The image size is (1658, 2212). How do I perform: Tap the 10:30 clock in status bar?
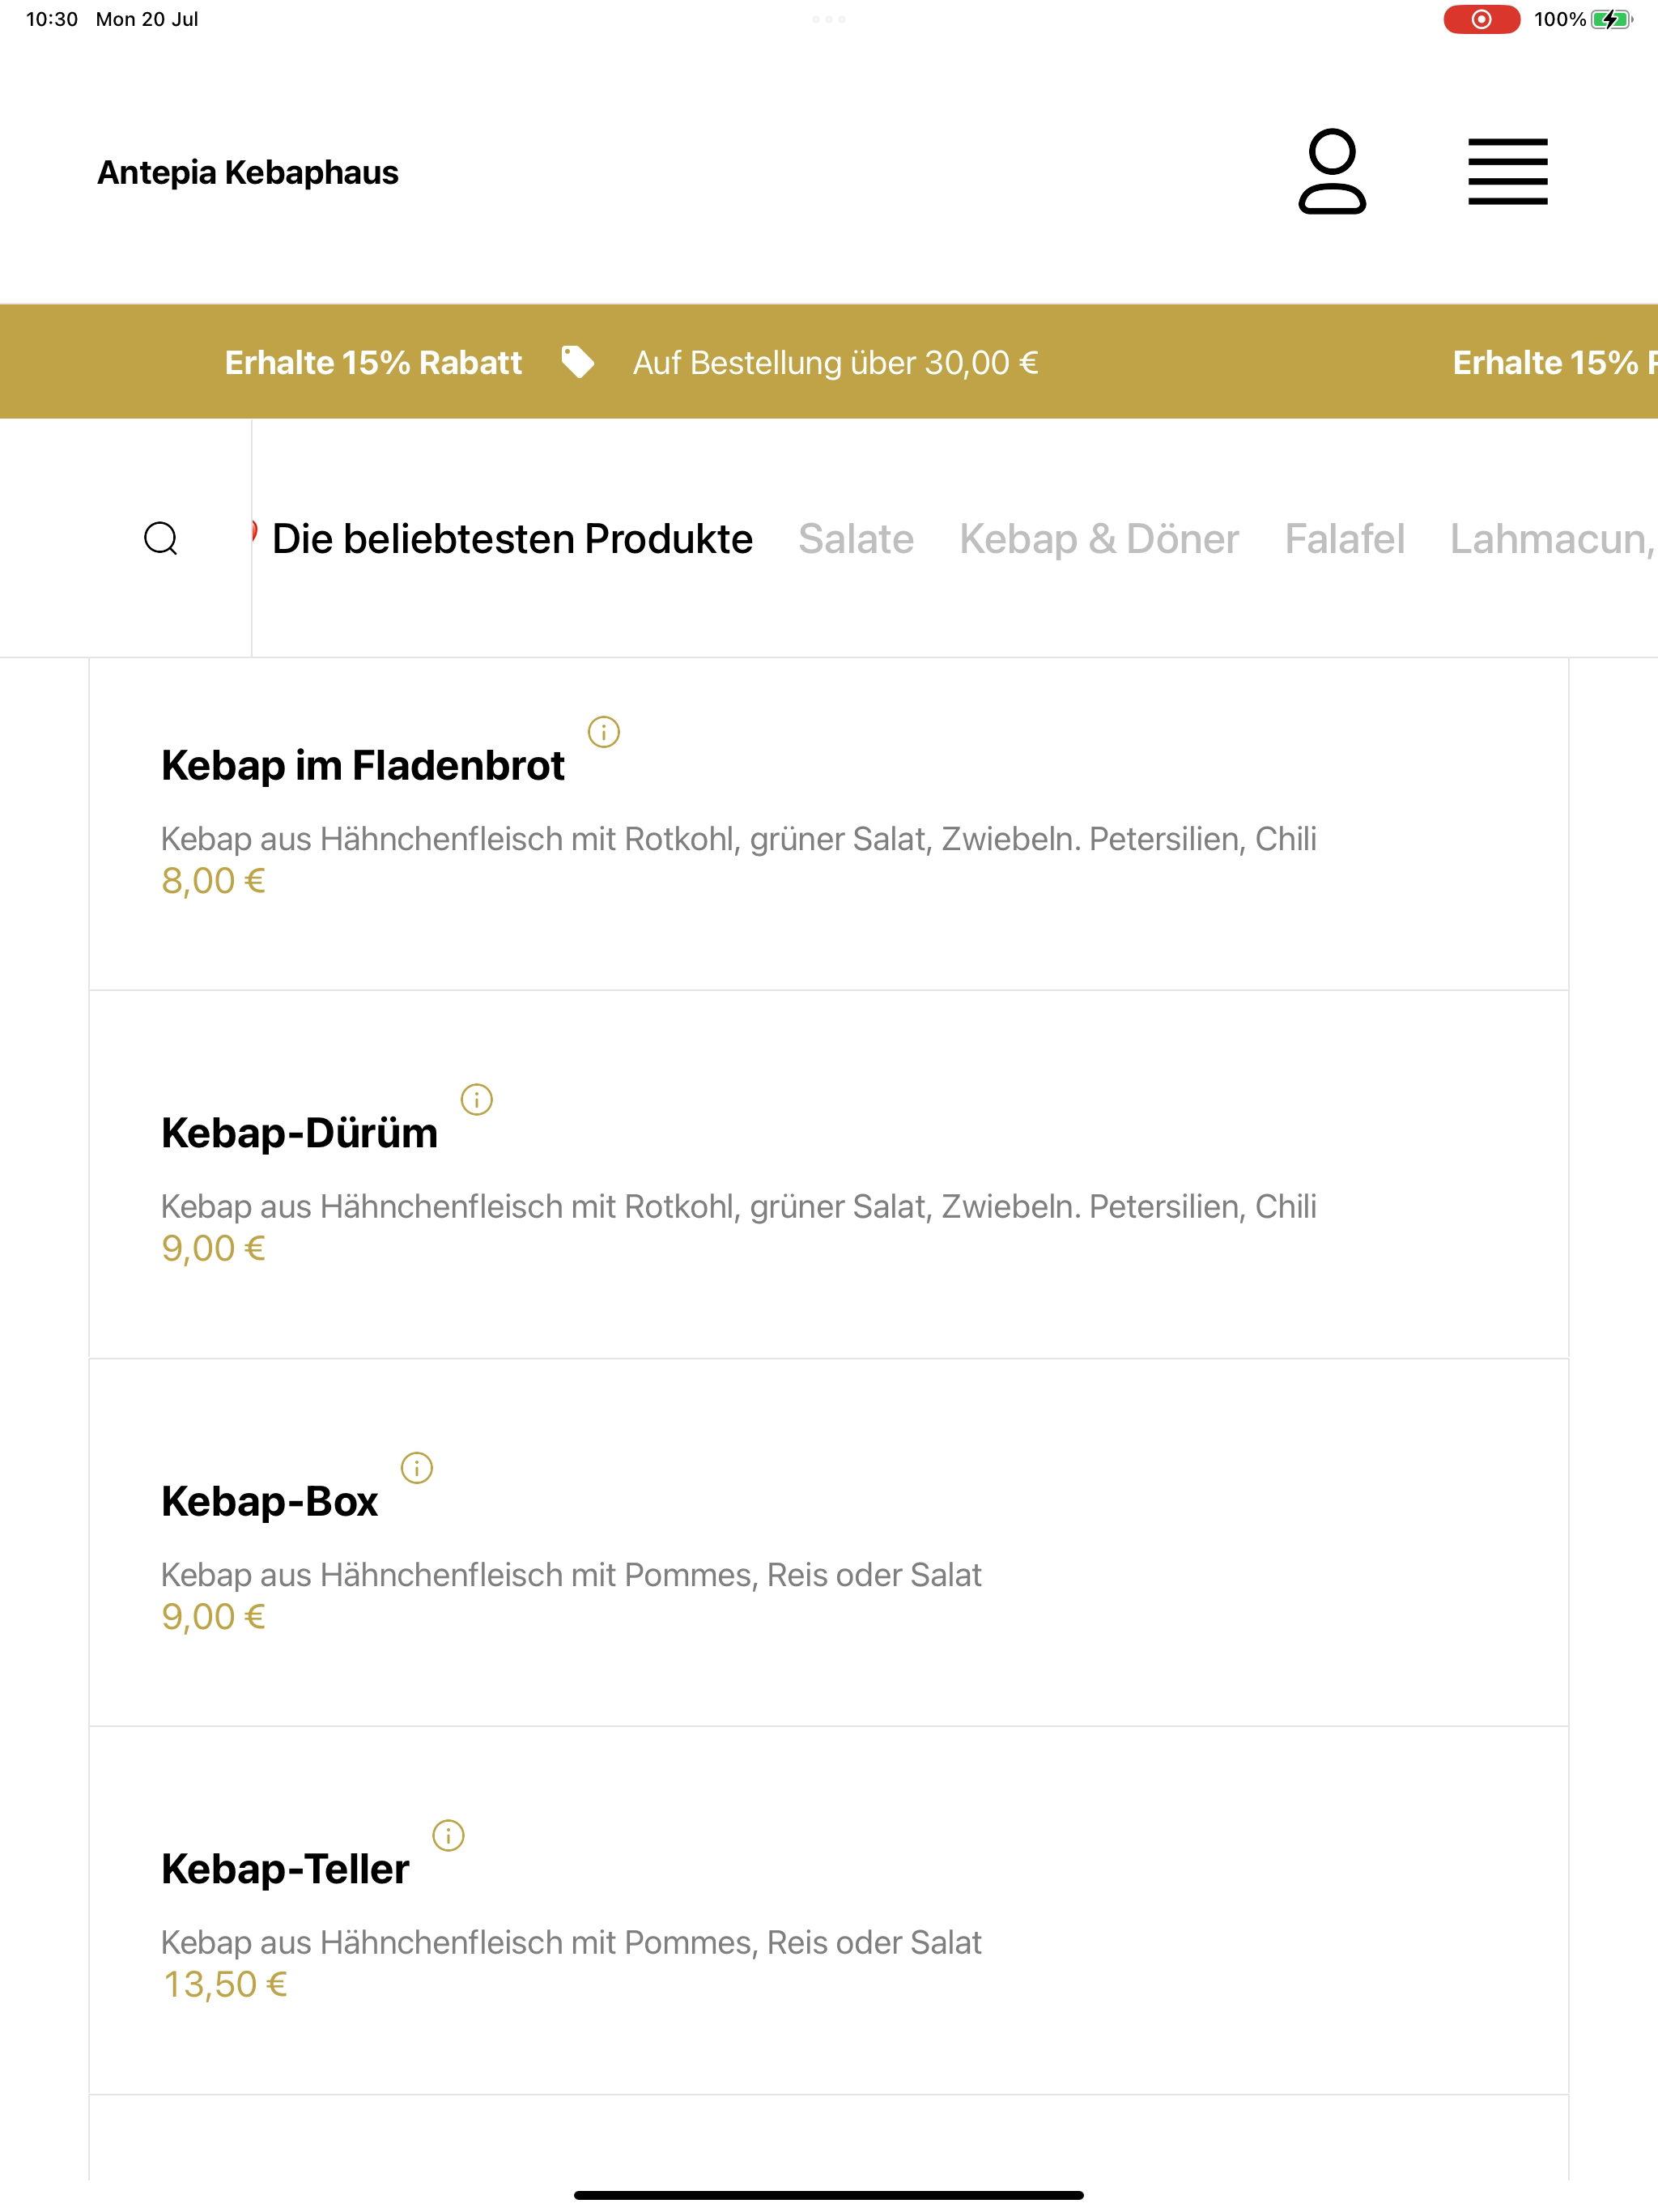(x=52, y=19)
